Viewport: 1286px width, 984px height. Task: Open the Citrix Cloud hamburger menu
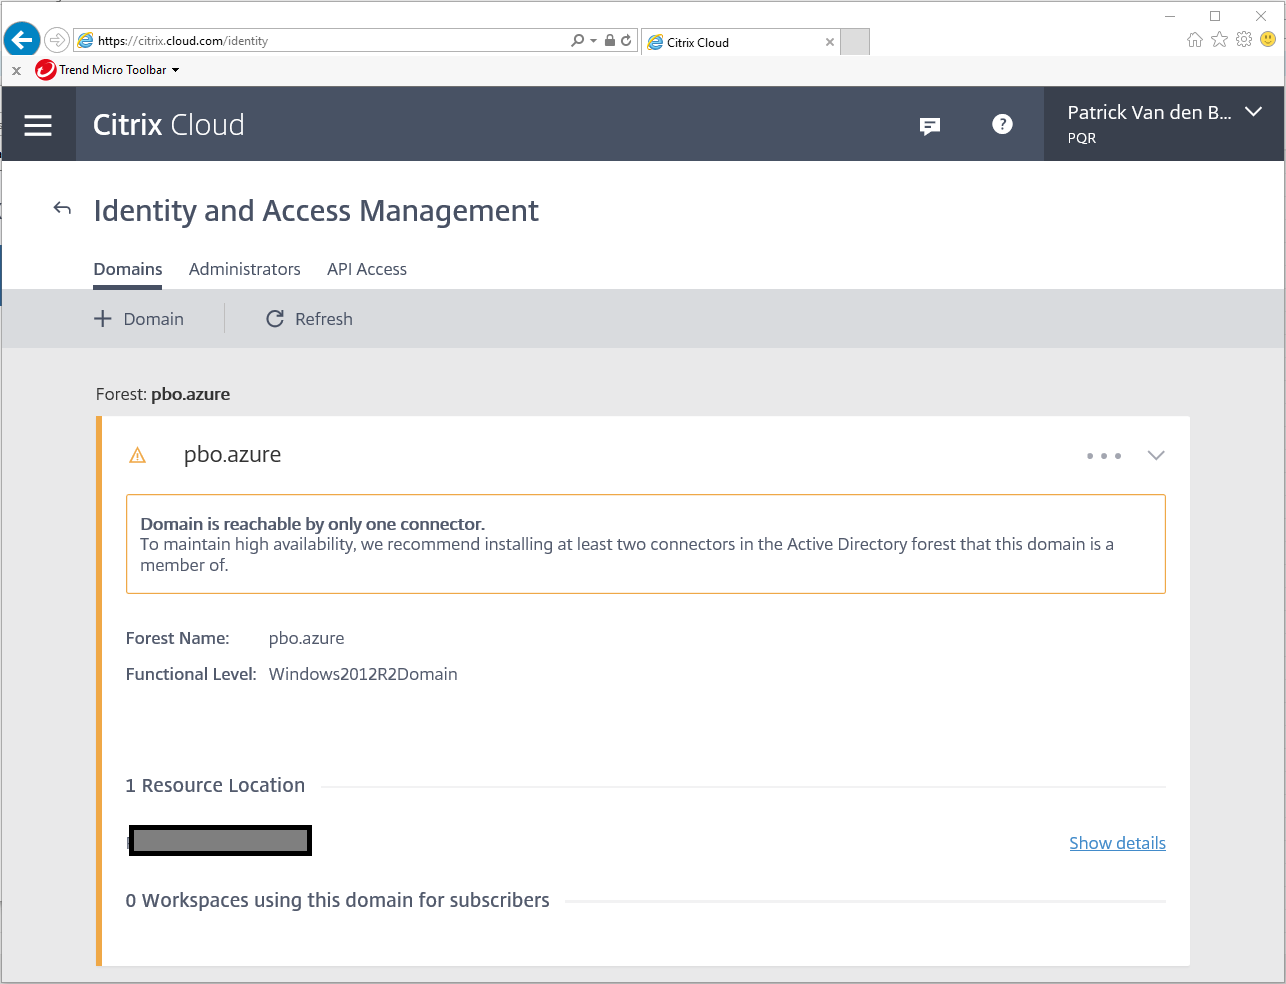click(38, 125)
